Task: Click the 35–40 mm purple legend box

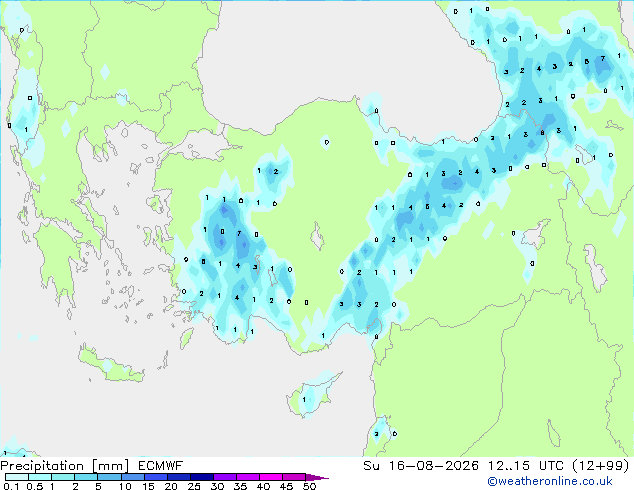Action: [x=247, y=477]
